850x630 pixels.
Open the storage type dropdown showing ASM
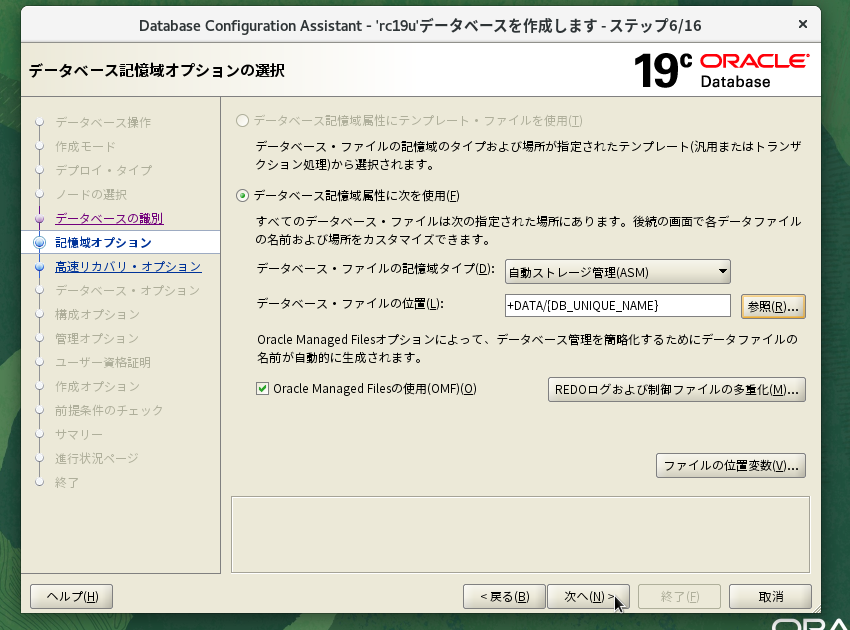click(x=617, y=272)
